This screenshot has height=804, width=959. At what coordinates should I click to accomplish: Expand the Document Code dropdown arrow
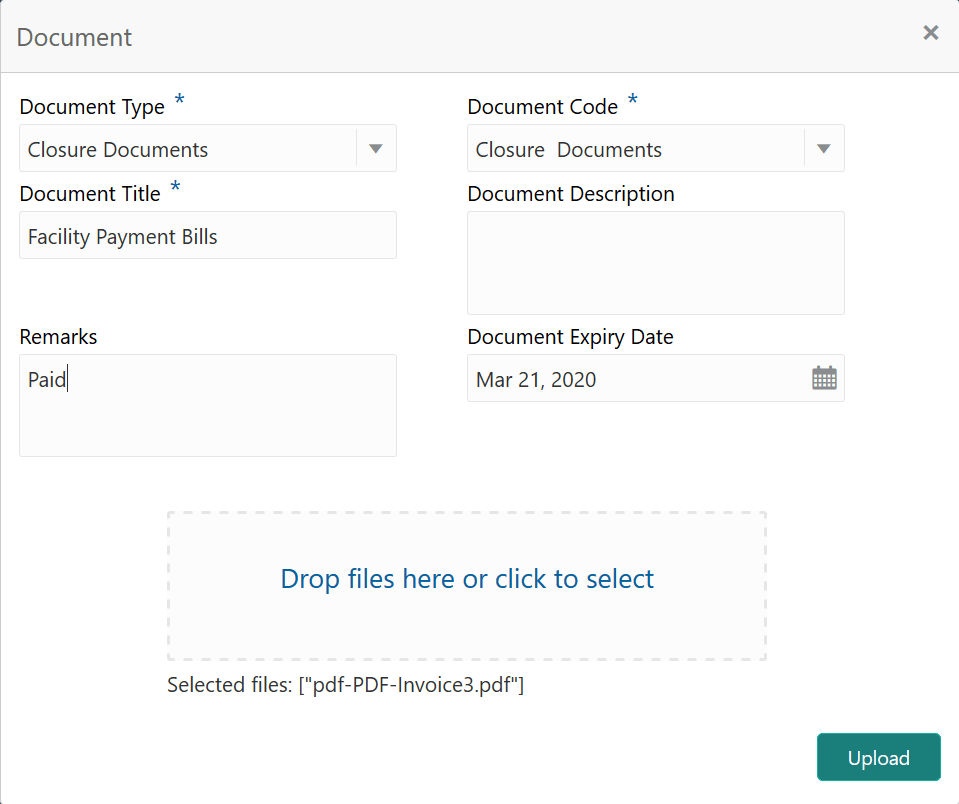[824, 149]
